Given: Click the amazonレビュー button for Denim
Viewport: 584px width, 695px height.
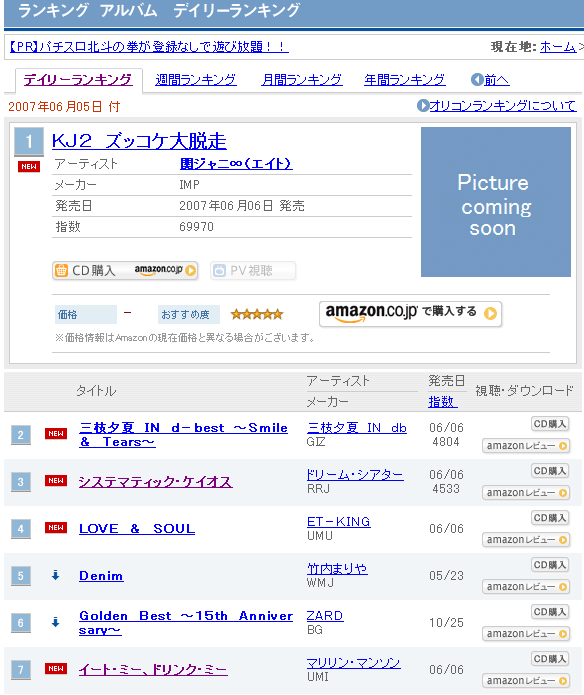Looking at the screenshot, I should (x=526, y=587).
